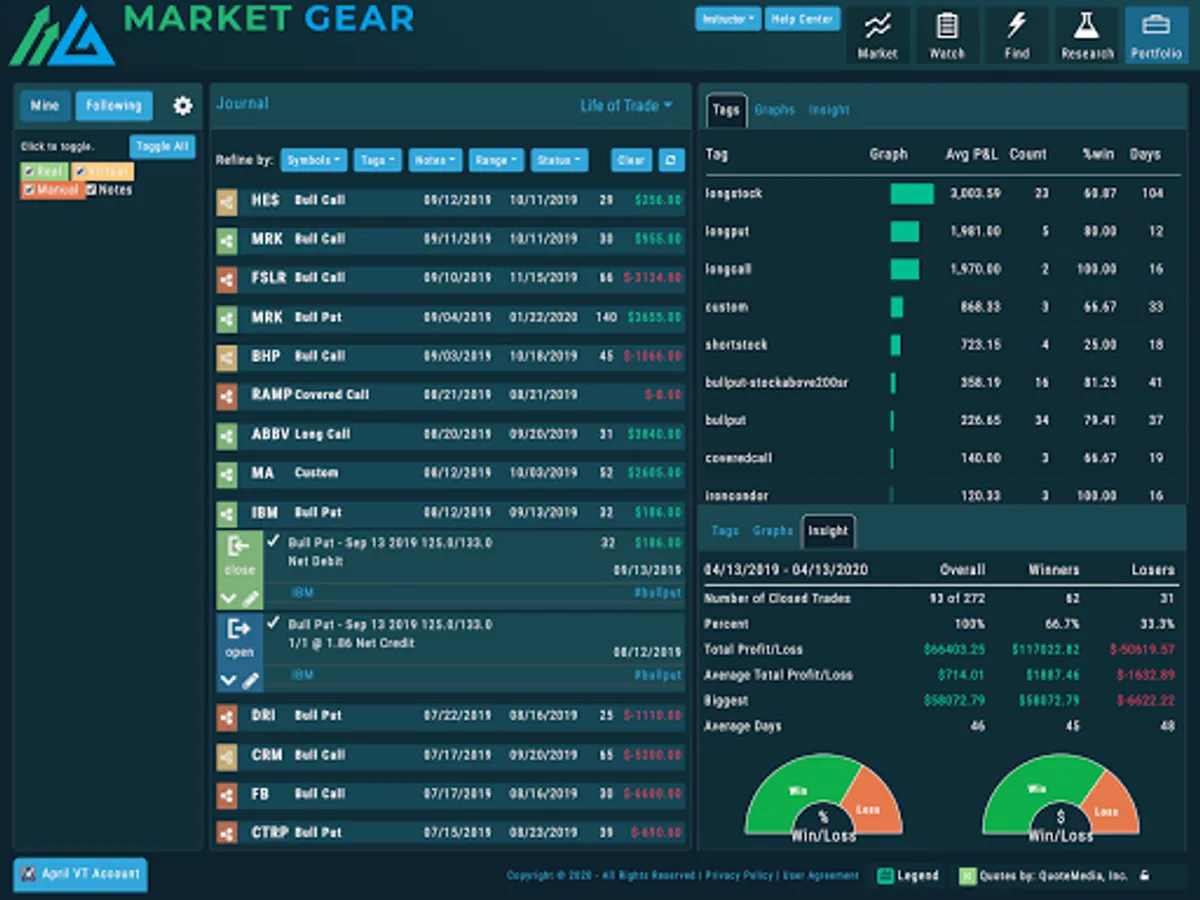Select lower panel Insight tab

pyautogui.click(x=828, y=531)
